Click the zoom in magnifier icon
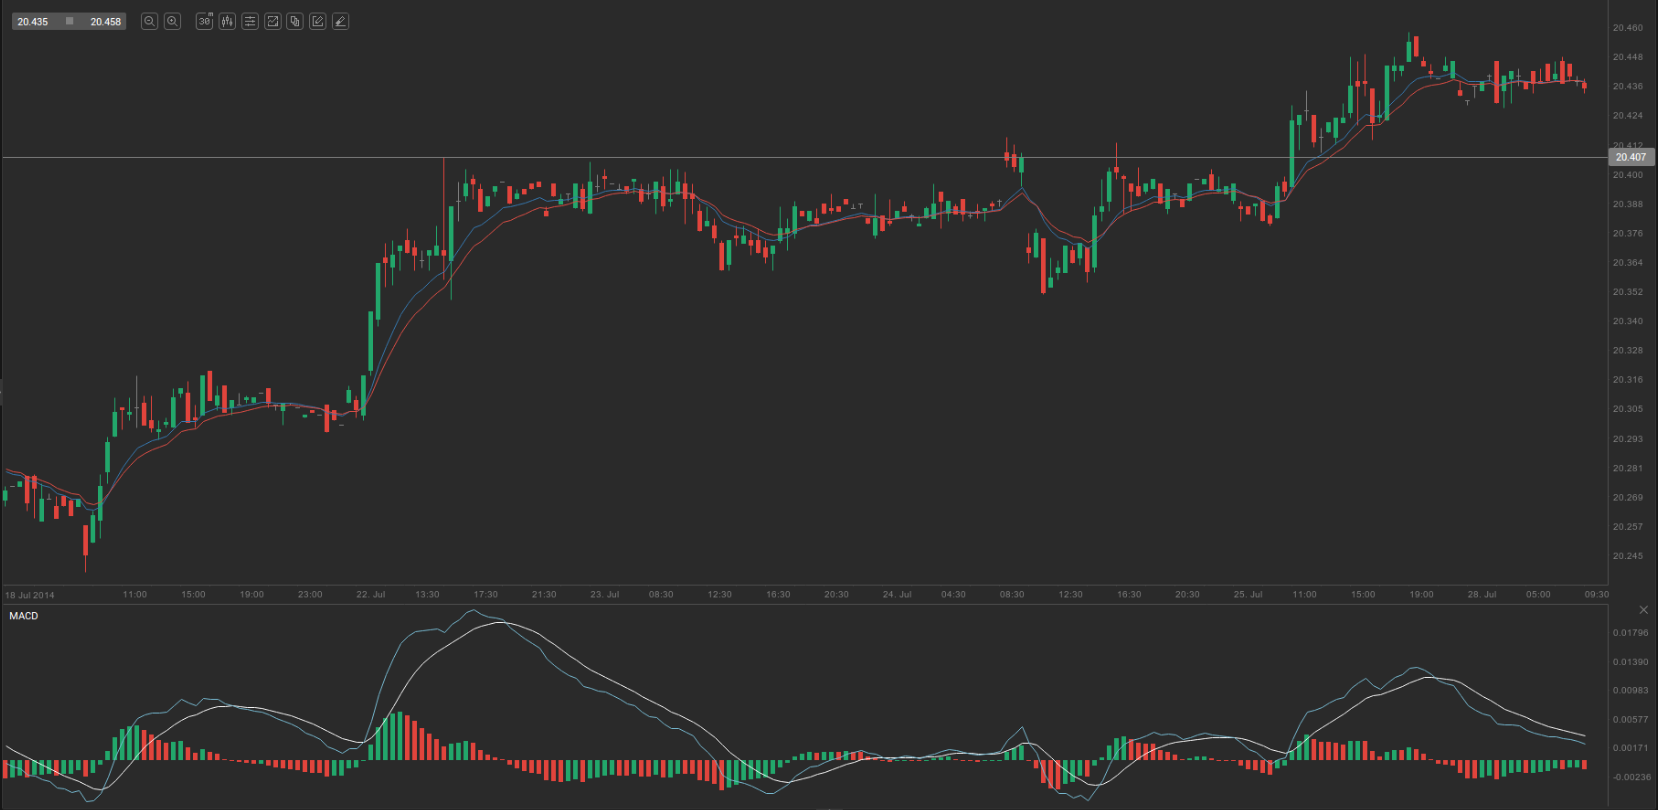Viewport: 1658px width, 810px height. (172, 21)
